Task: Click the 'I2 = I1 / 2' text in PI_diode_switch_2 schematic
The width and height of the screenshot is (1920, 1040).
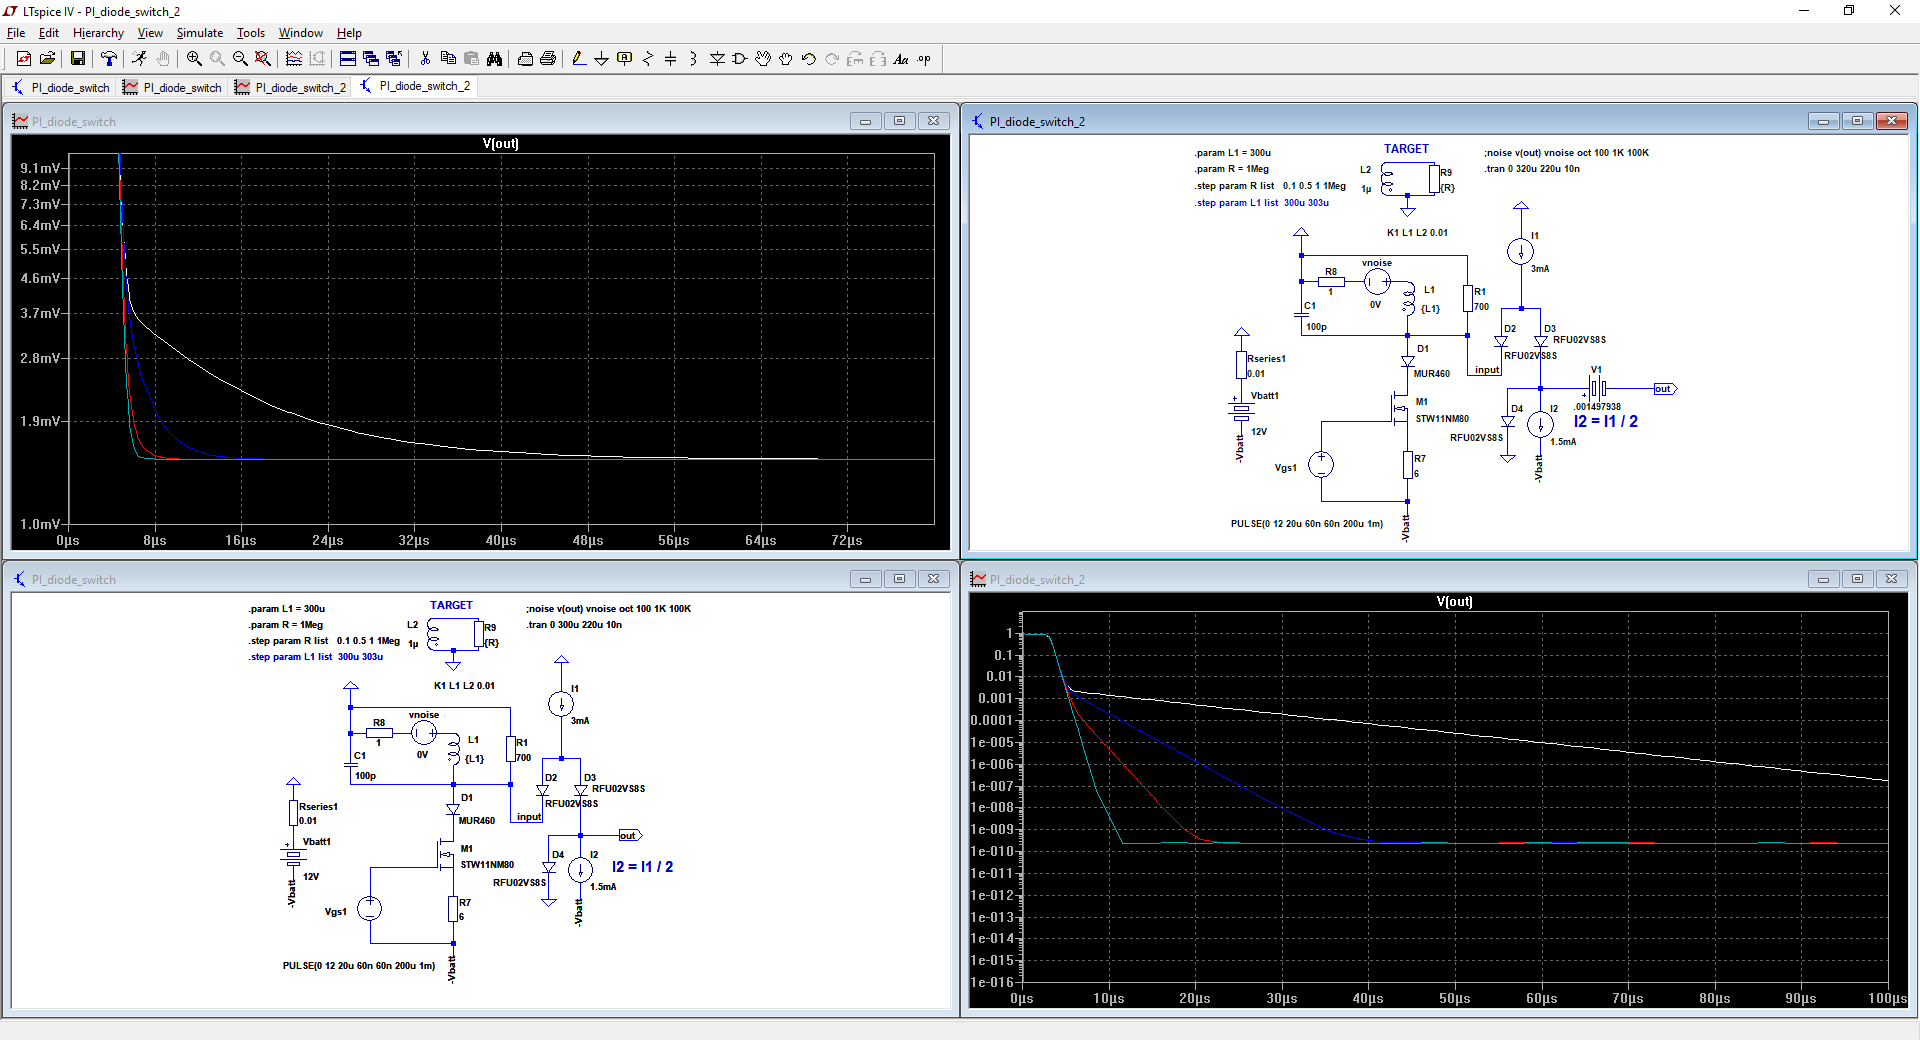Action: pos(1605,421)
